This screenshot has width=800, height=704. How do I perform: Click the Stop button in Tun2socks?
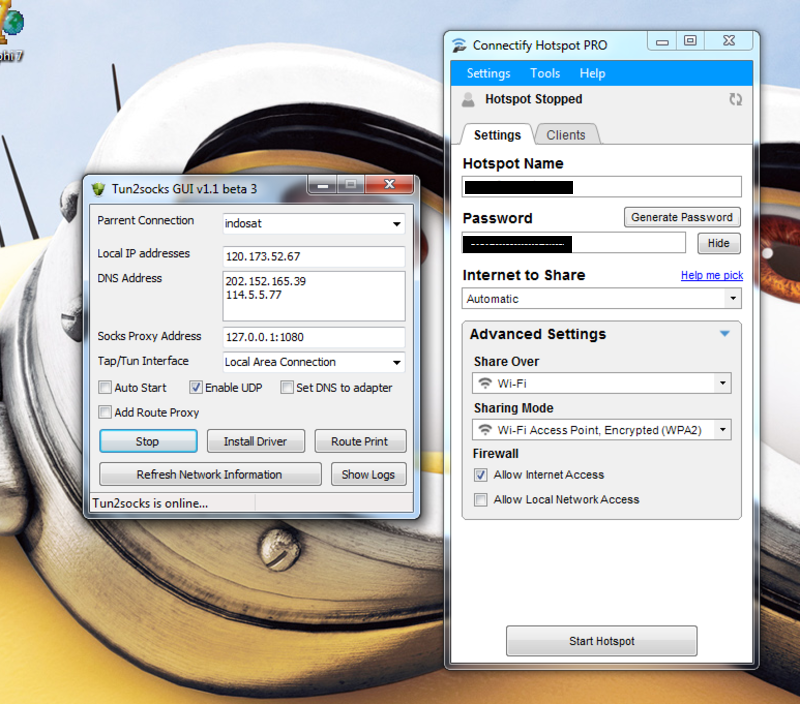coord(148,441)
